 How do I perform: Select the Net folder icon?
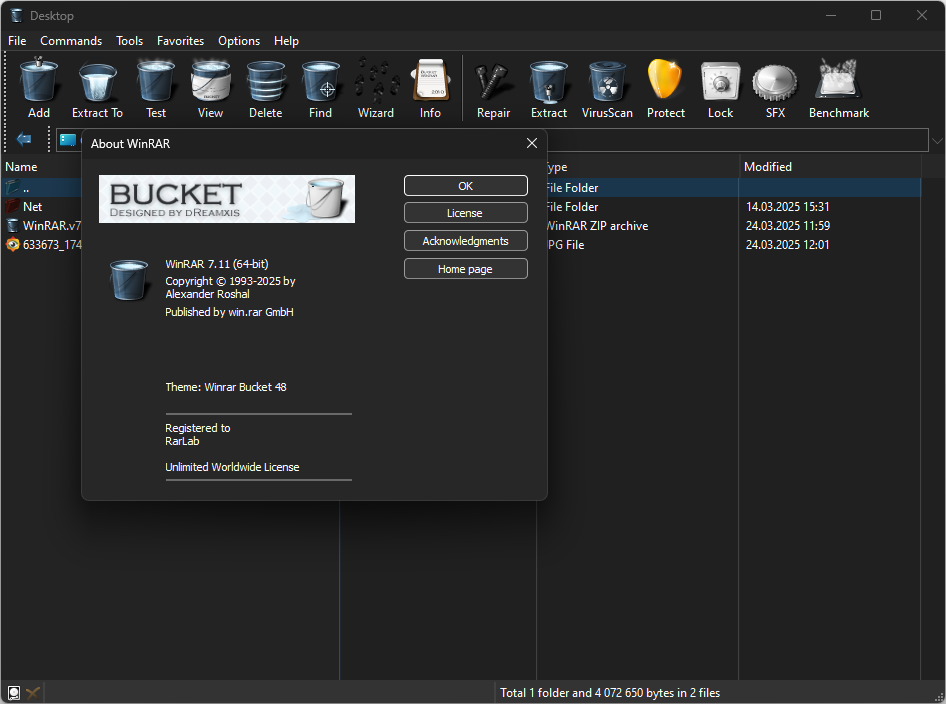[12, 206]
